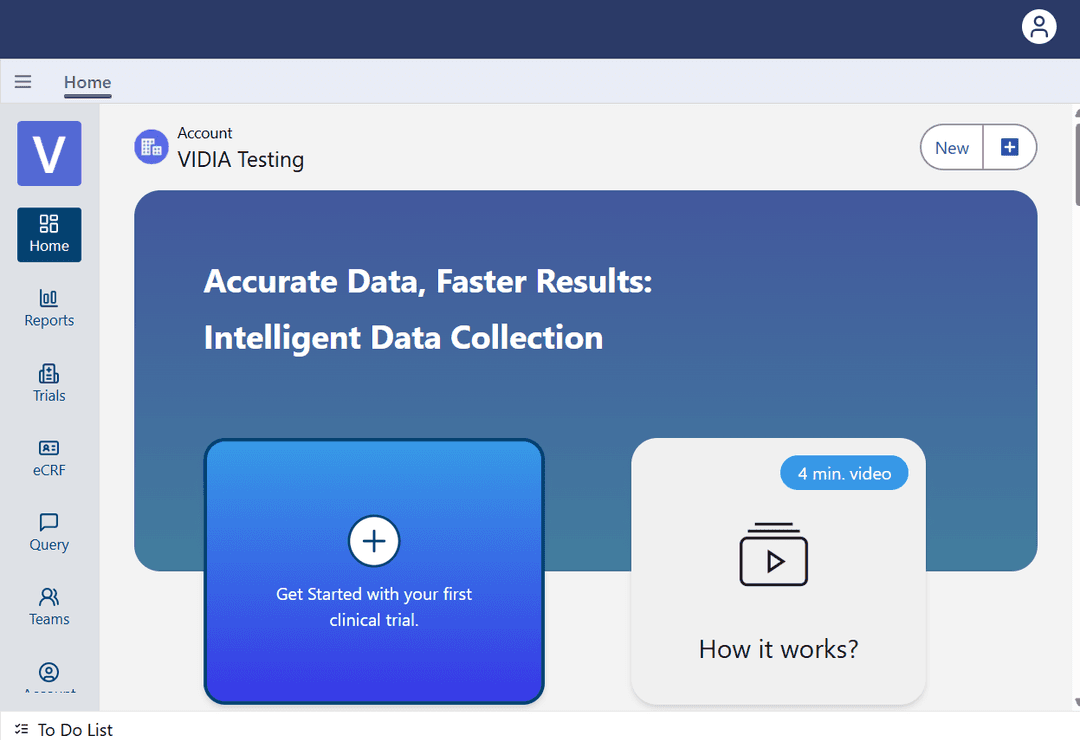
Task: Open the Trials section
Action: click(x=49, y=383)
